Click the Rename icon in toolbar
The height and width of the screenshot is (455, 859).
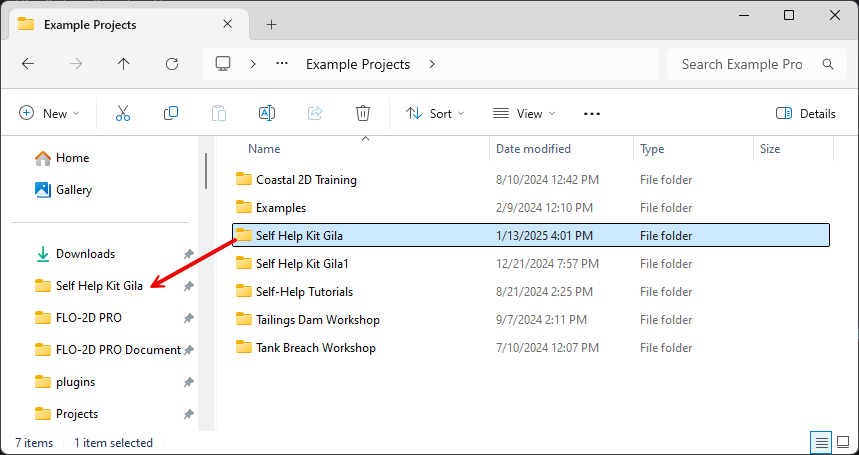click(x=267, y=114)
